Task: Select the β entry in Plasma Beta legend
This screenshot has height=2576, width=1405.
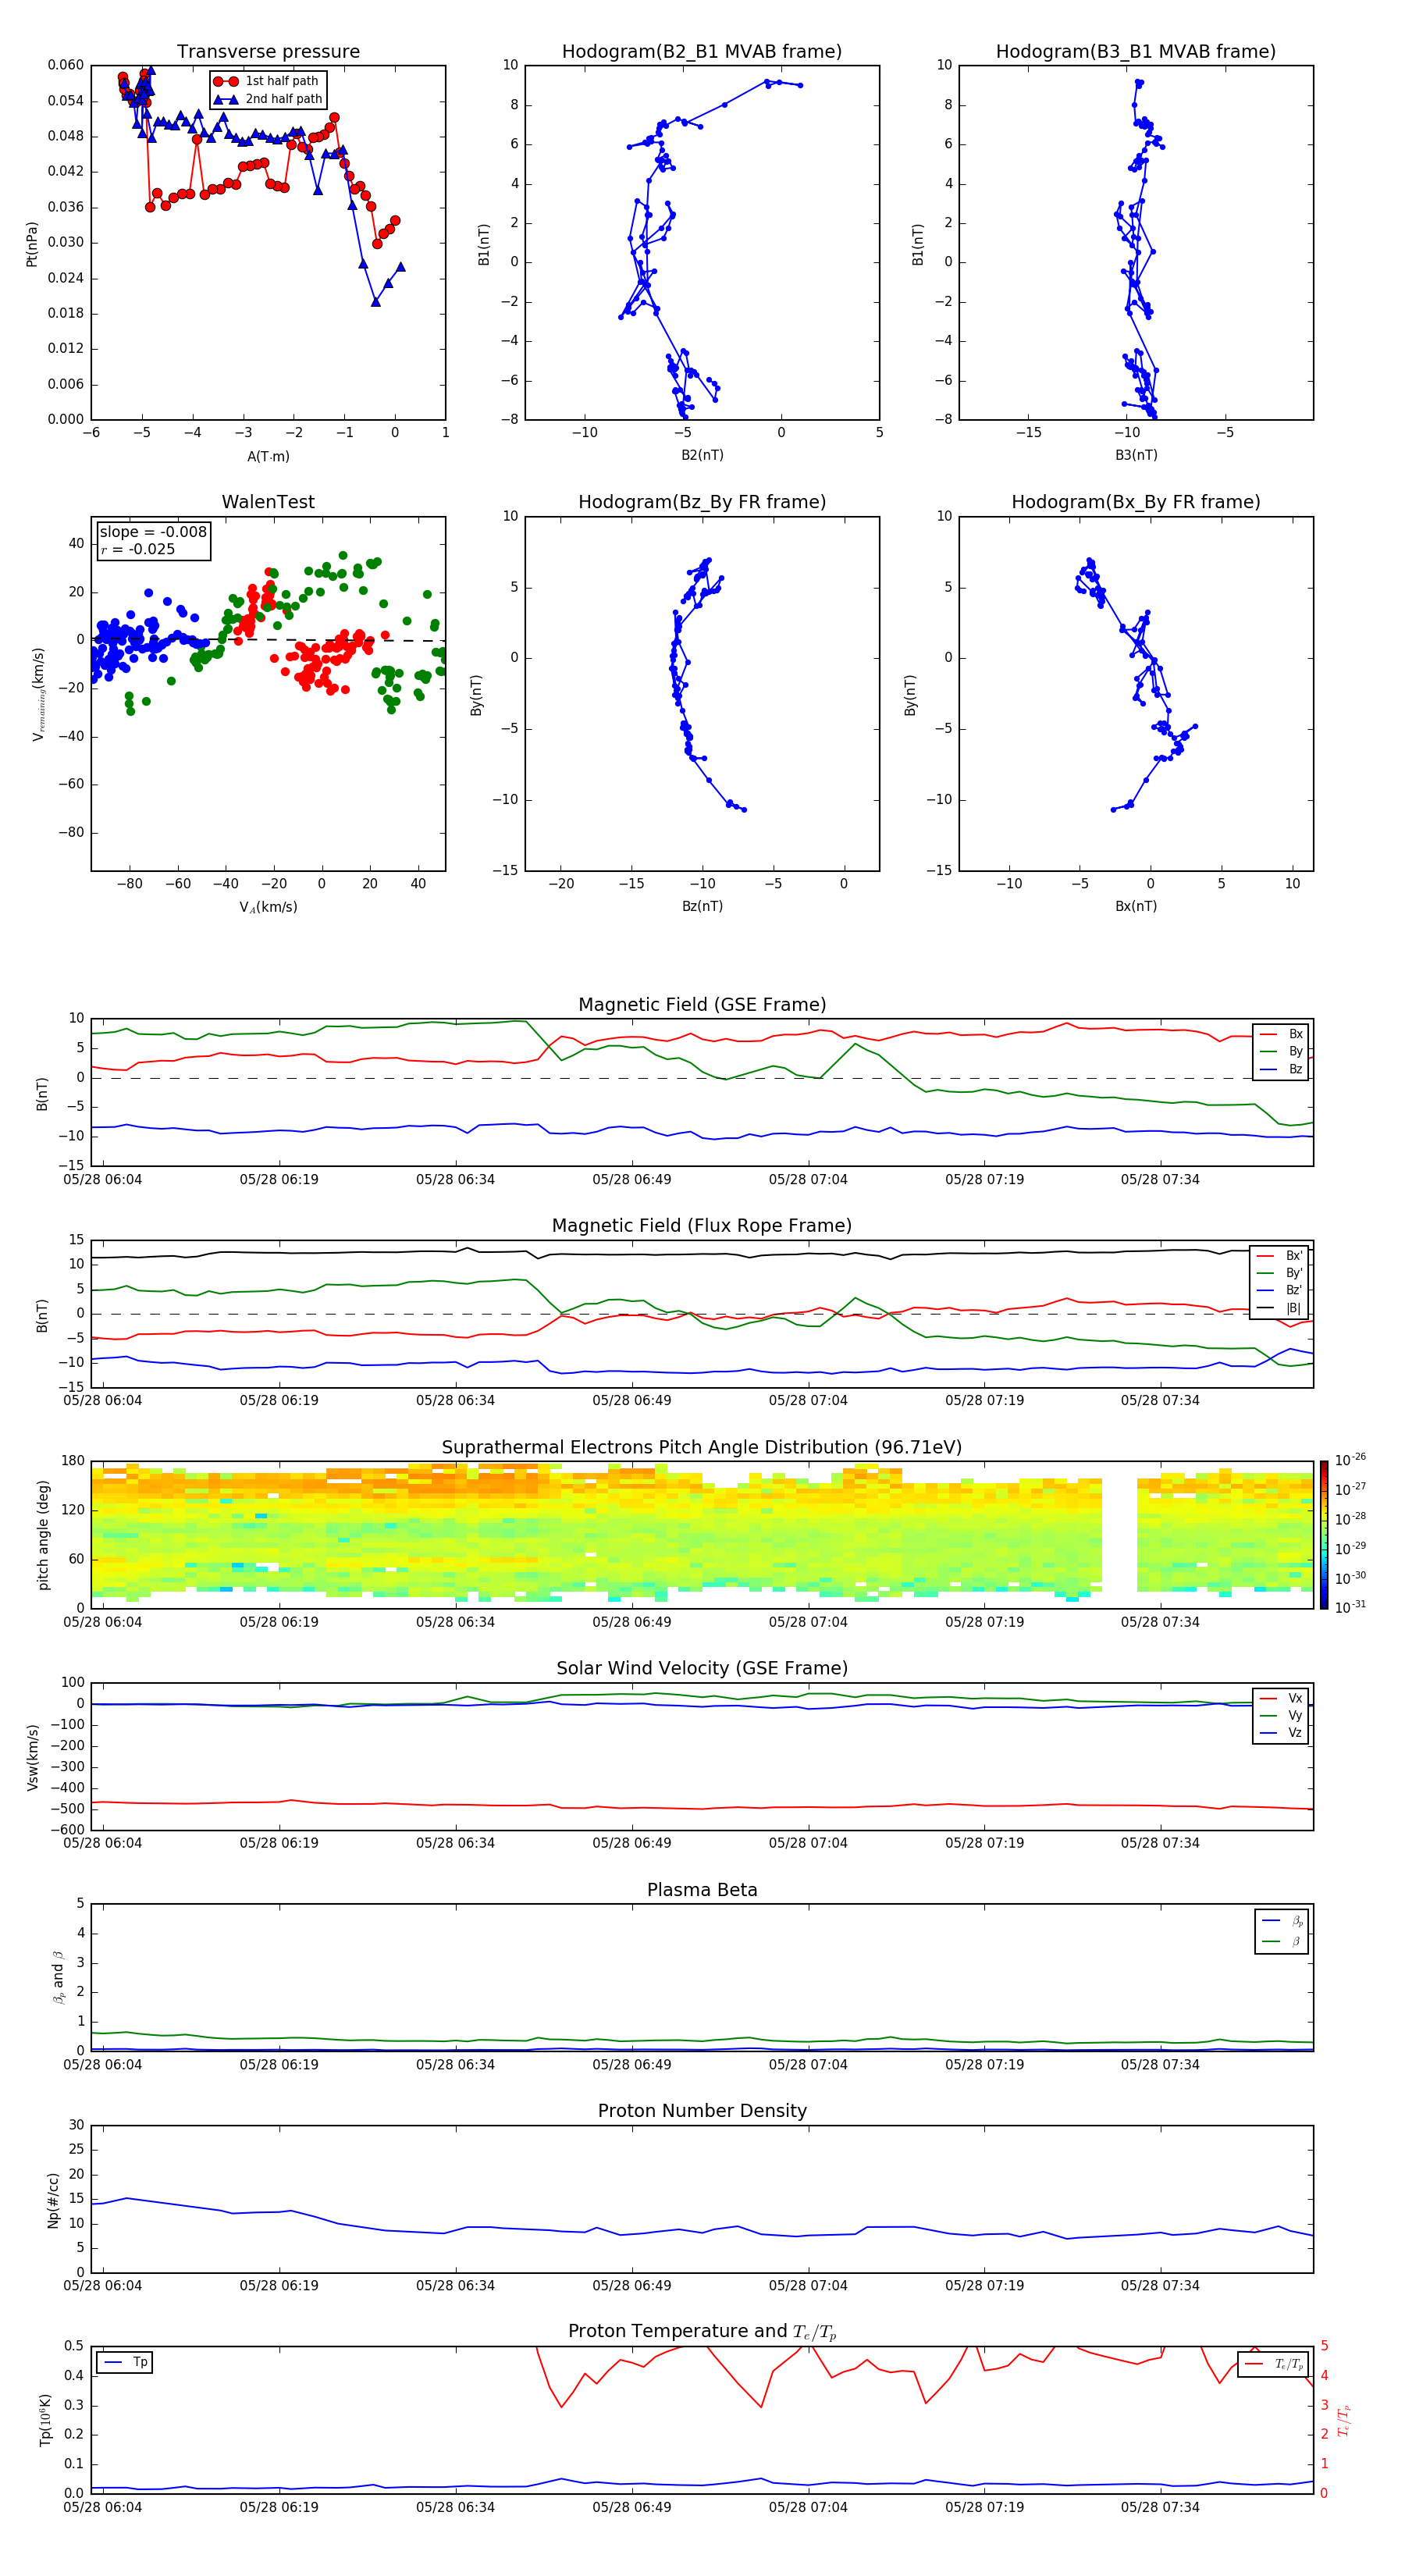Action: click(1282, 1941)
